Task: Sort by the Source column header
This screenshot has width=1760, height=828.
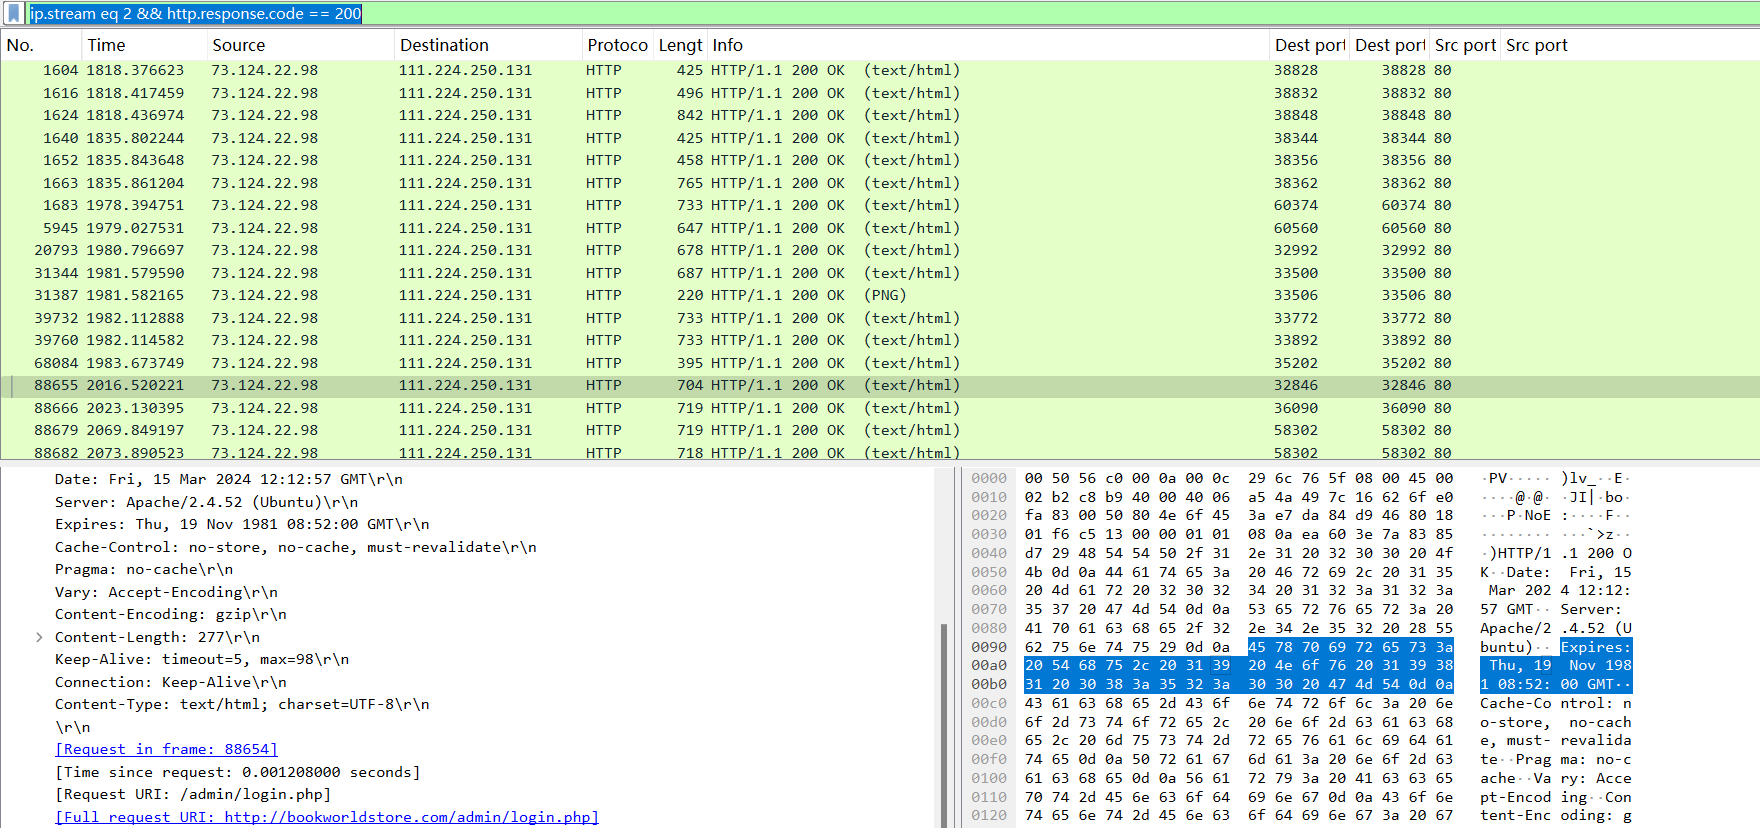Action: 300,45
